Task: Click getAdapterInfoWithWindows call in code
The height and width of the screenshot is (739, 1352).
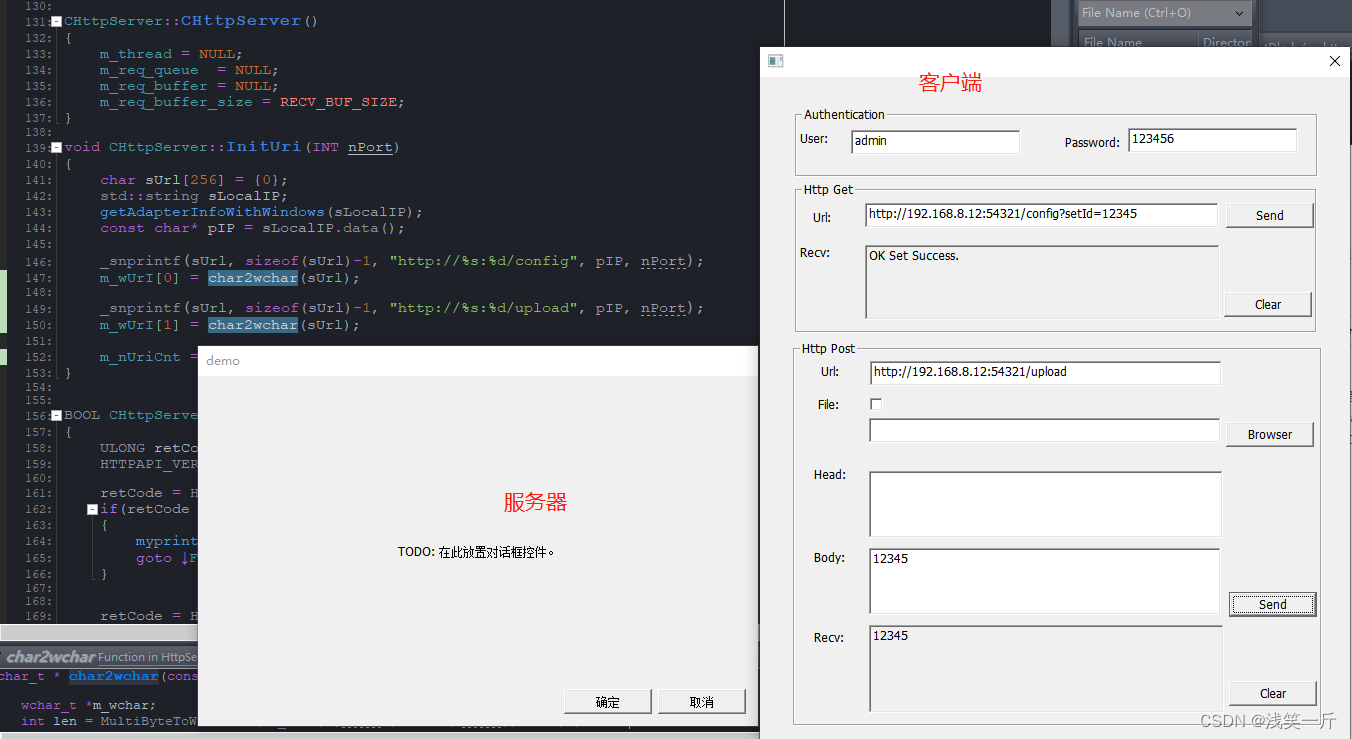Action: pos(212,212)
